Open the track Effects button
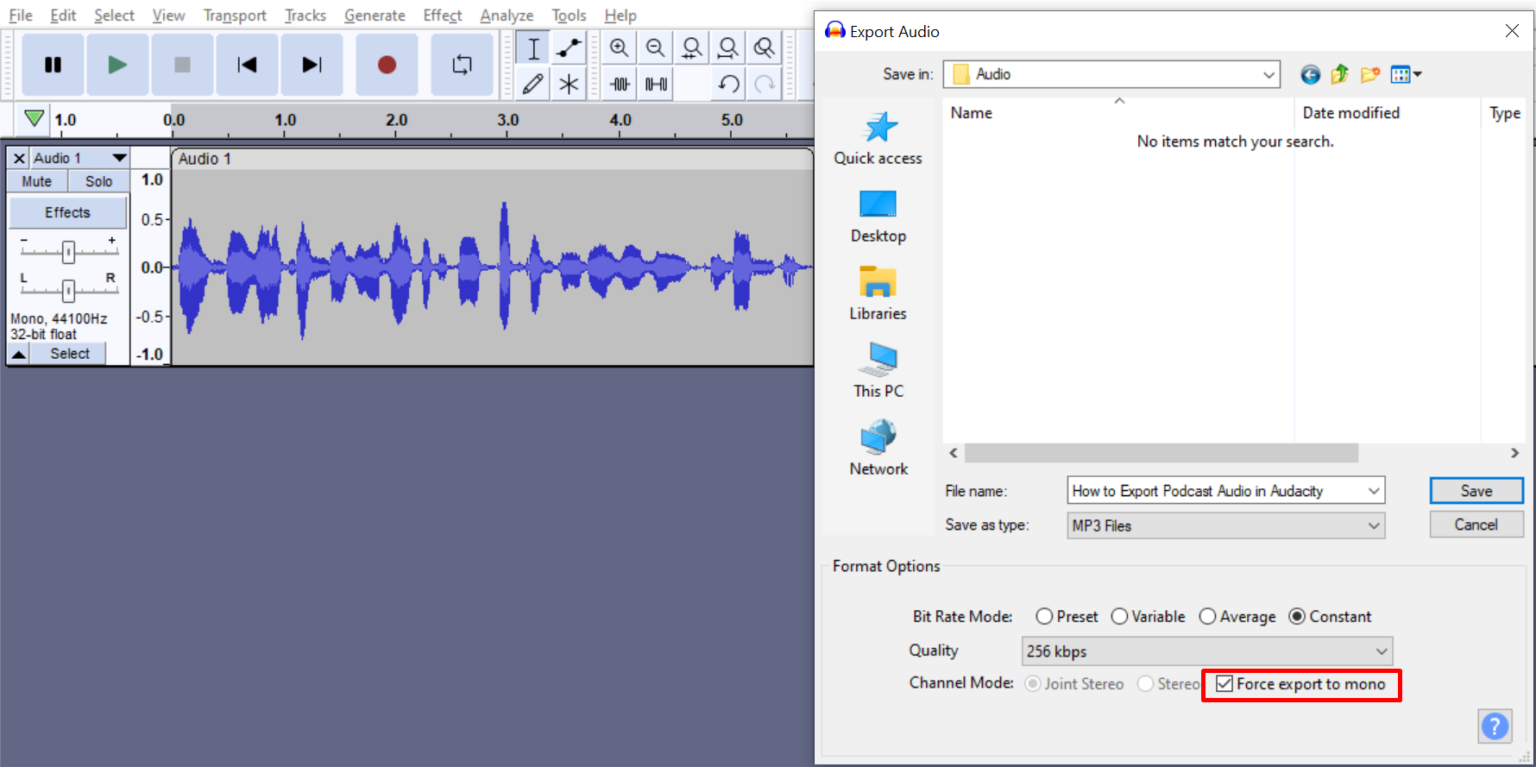This screenshot has width=1536, height=767. [x=68, y=212]
